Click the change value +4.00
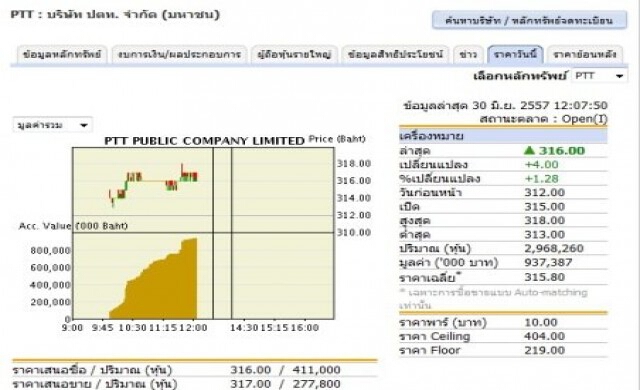Screen dimensions: 640x390 pyautogui.click(x=541, y=164)
